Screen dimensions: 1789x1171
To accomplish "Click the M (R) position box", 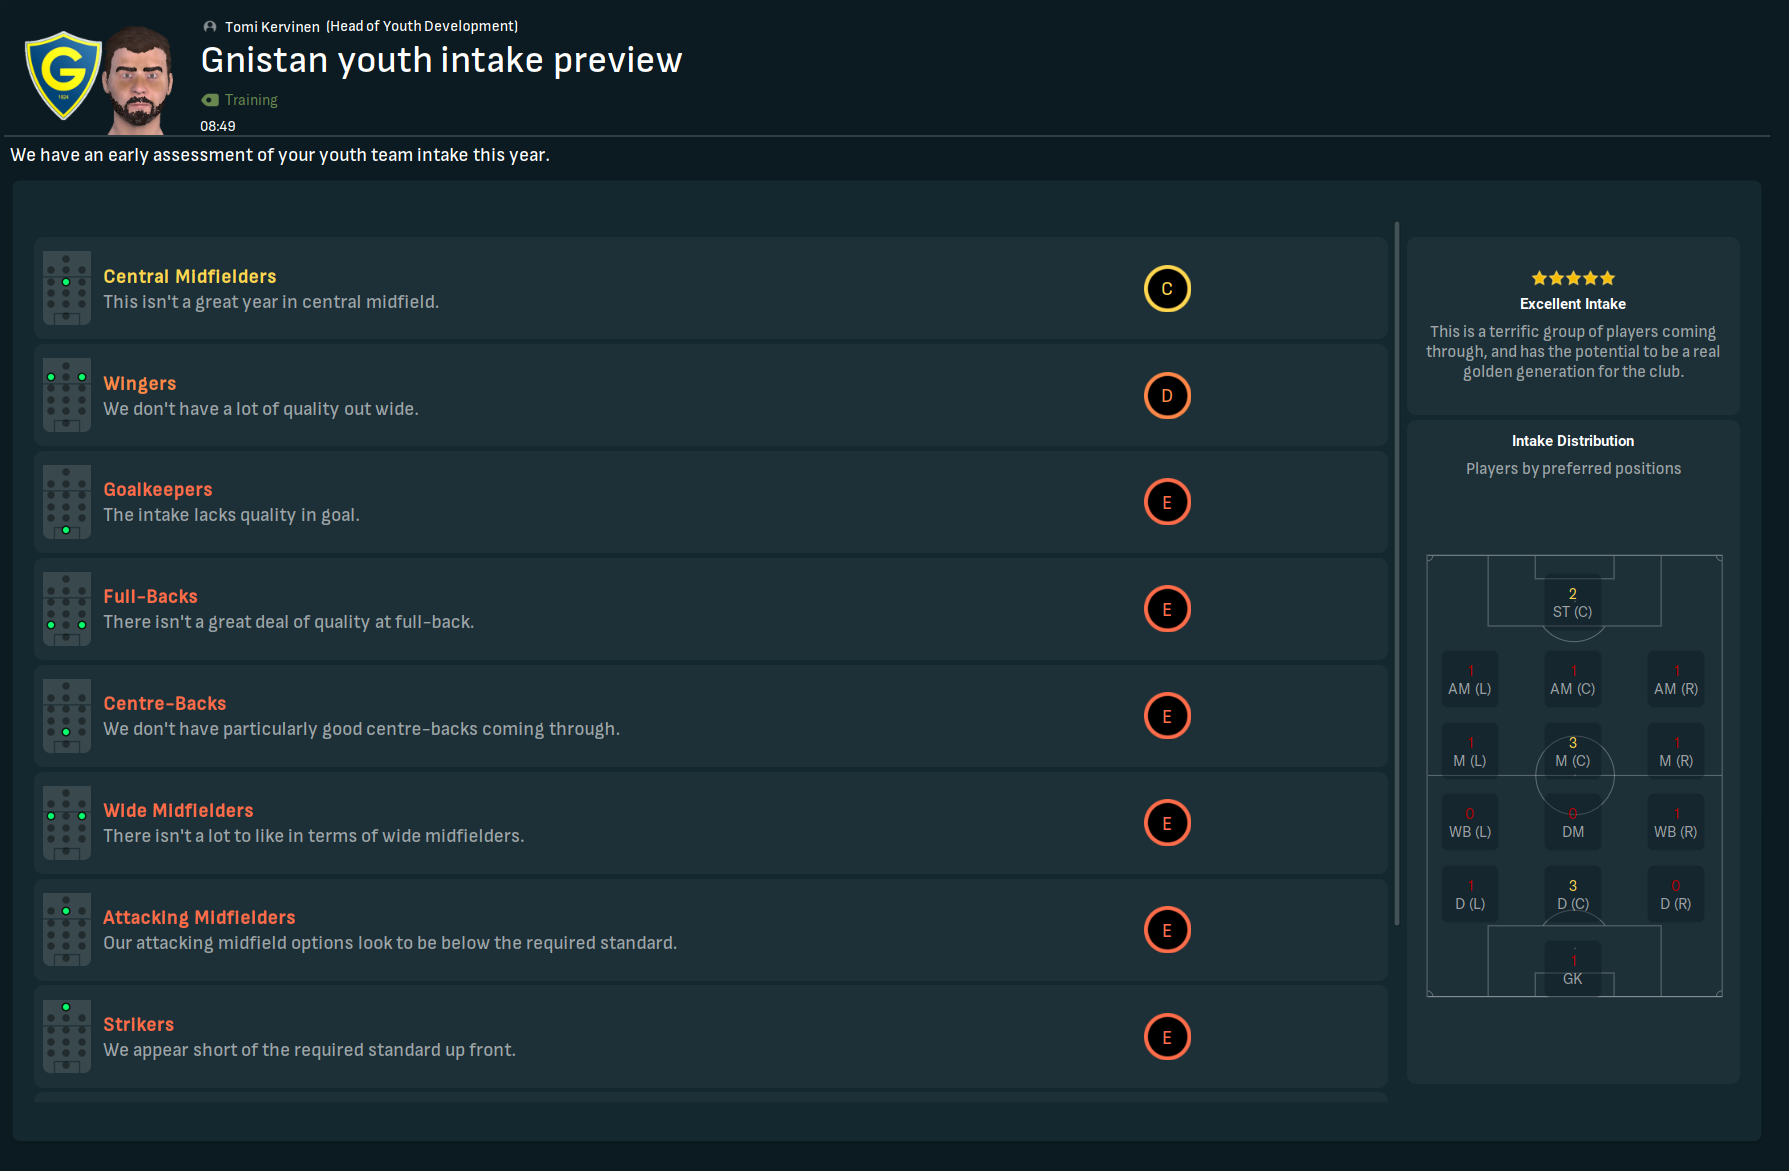I will point(1676,752).
